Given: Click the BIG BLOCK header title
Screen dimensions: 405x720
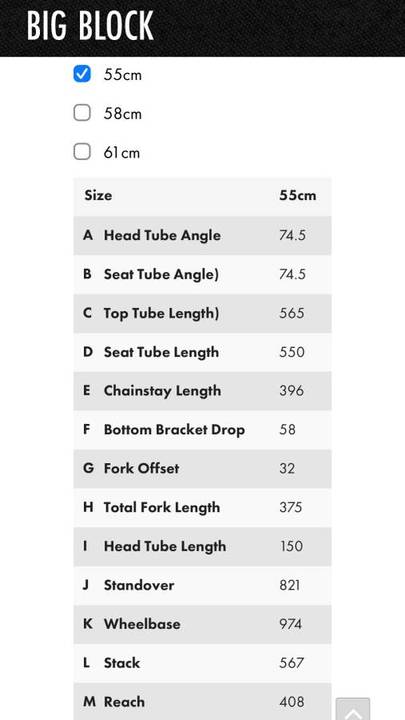Looking at the screenshot, I should coord(90,26).
